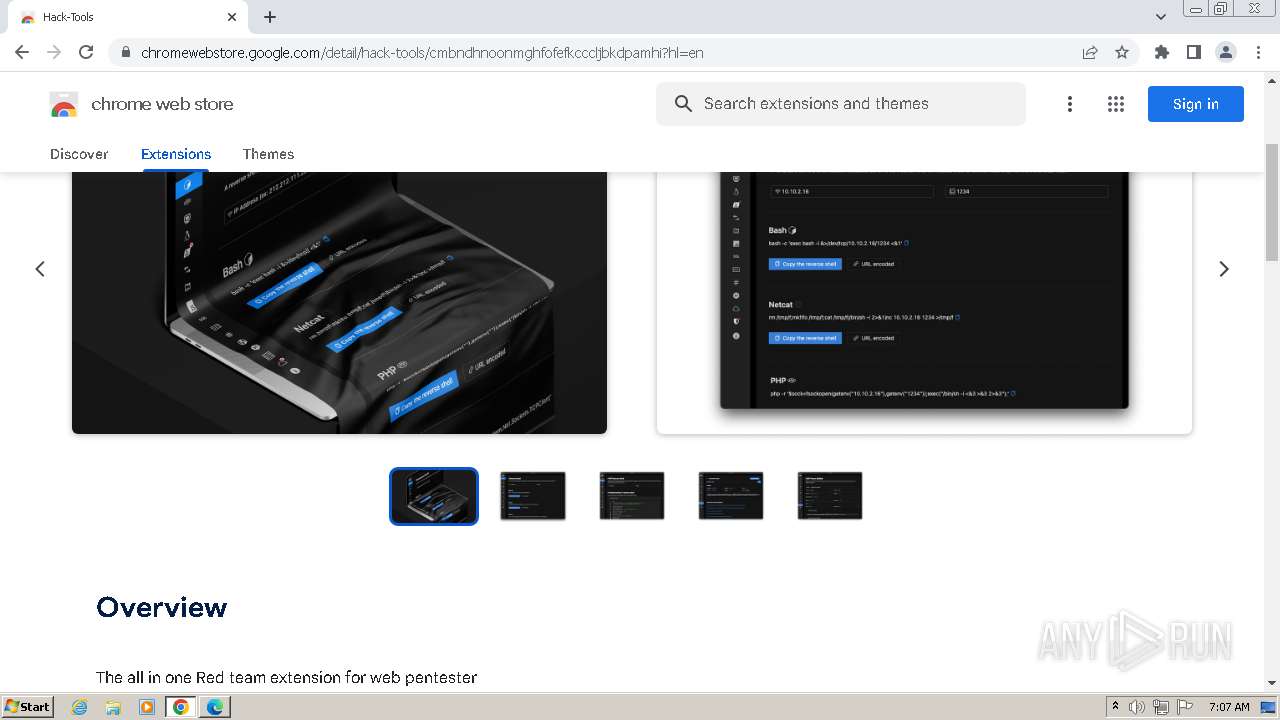Image resolution: width=1280 pixels, height=720 pixels.
Task: Open Chrome three-dot menu
Action: pos(1258,52)
